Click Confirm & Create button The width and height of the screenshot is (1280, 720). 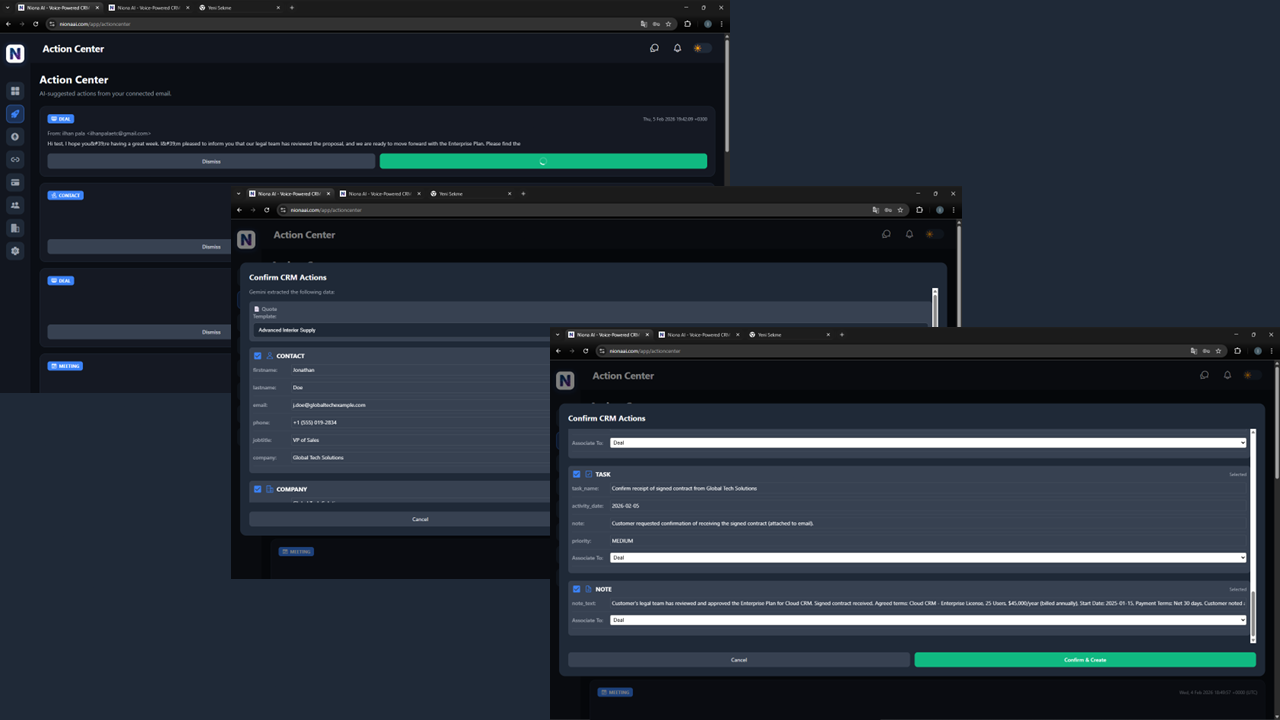click(1085, 660)
